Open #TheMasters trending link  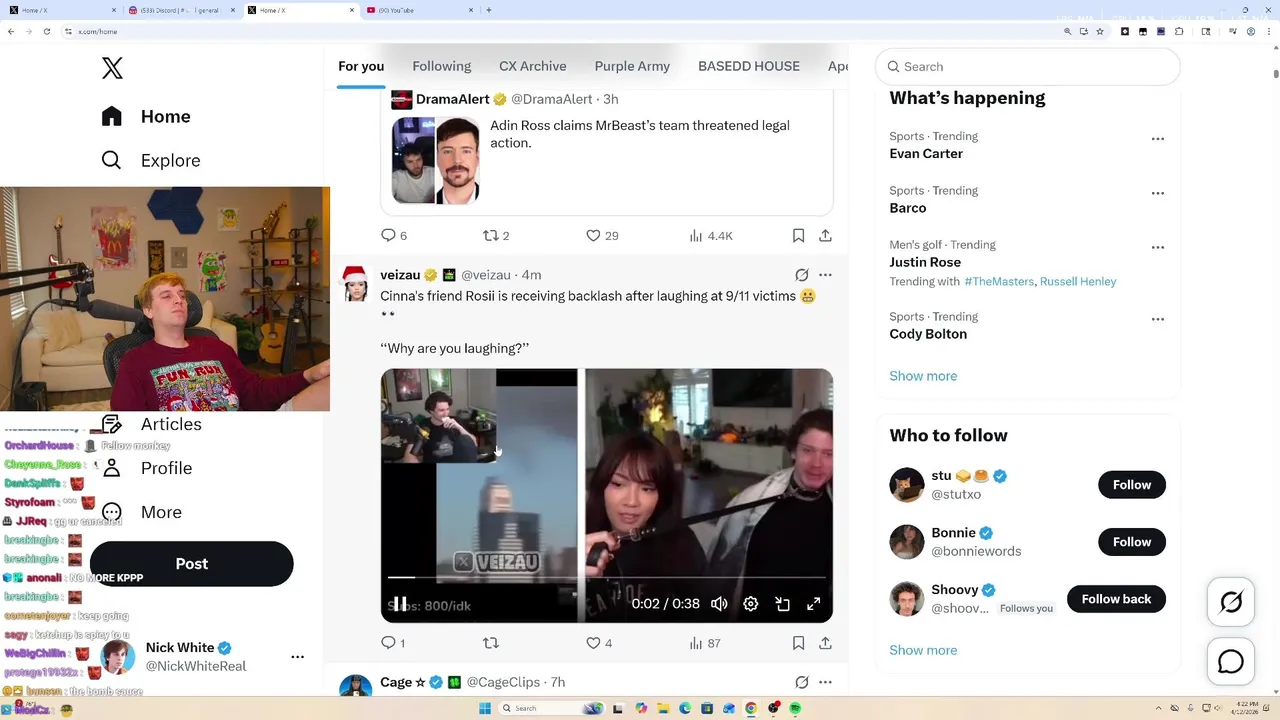999,281
